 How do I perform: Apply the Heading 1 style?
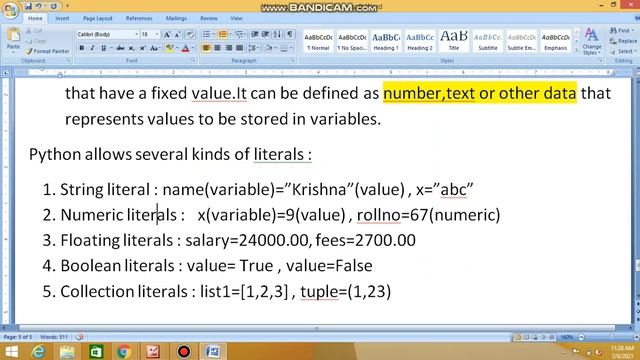click(386, 41)
